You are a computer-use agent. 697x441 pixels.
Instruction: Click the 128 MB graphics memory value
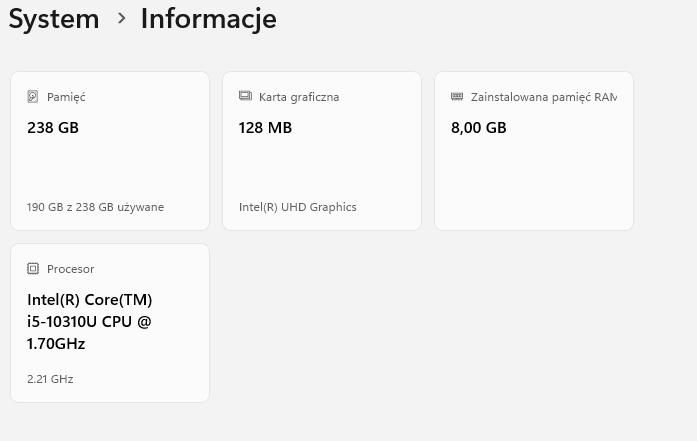(x=265, y=128)
